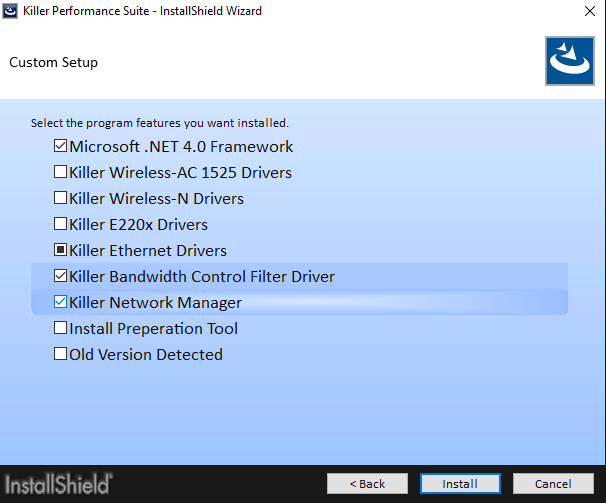
Task: Uncheck Microsoft .NET 4.0 Framework checkbox
Action: pos(60,146)
